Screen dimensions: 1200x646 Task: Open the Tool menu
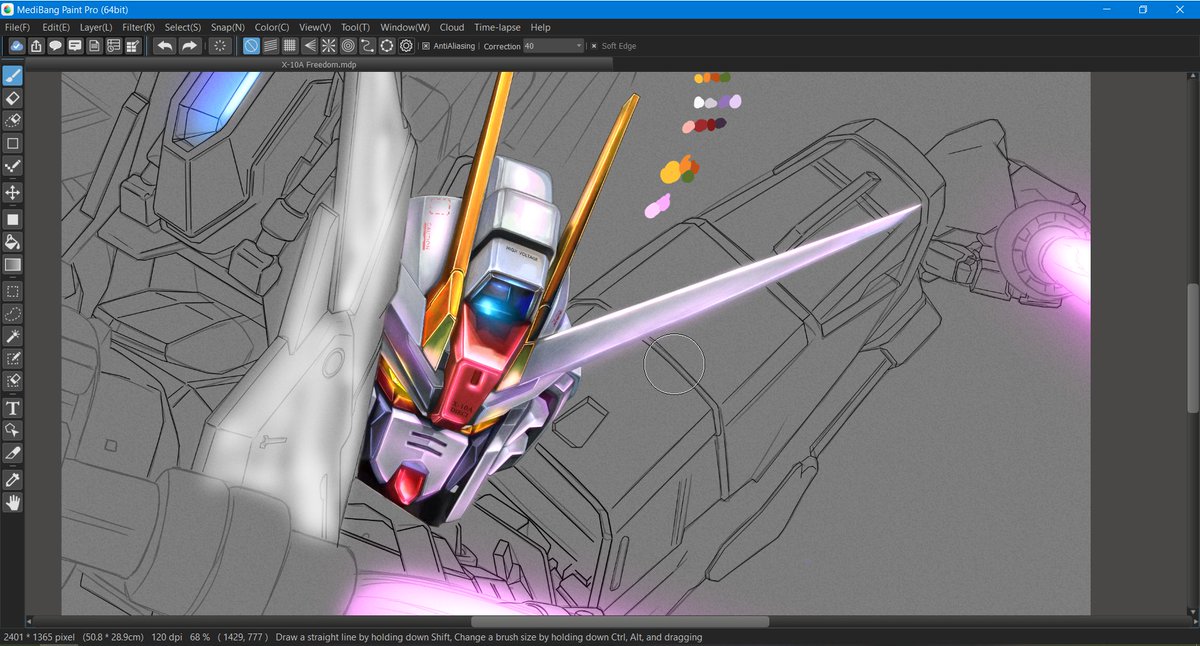click(355, 27)
